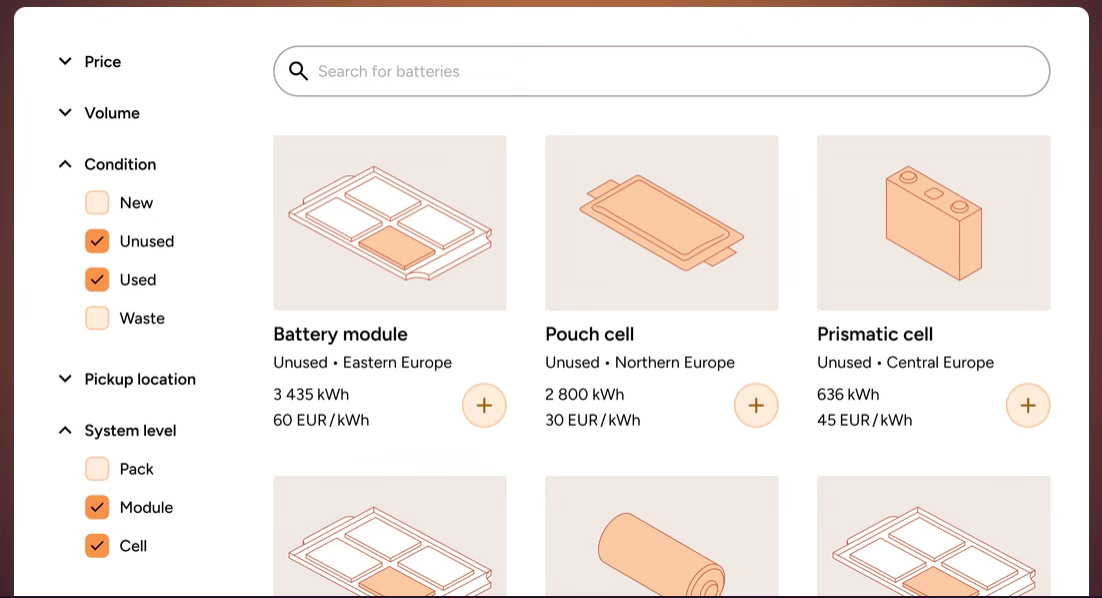
Task: Expand the Volume filter chevron
Action: click(x=65, y=112)
